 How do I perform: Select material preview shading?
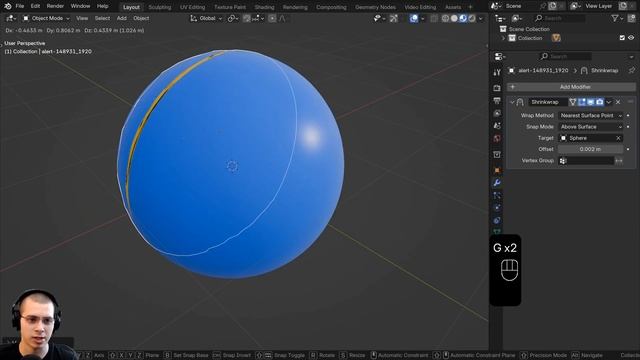coord(463,18)
